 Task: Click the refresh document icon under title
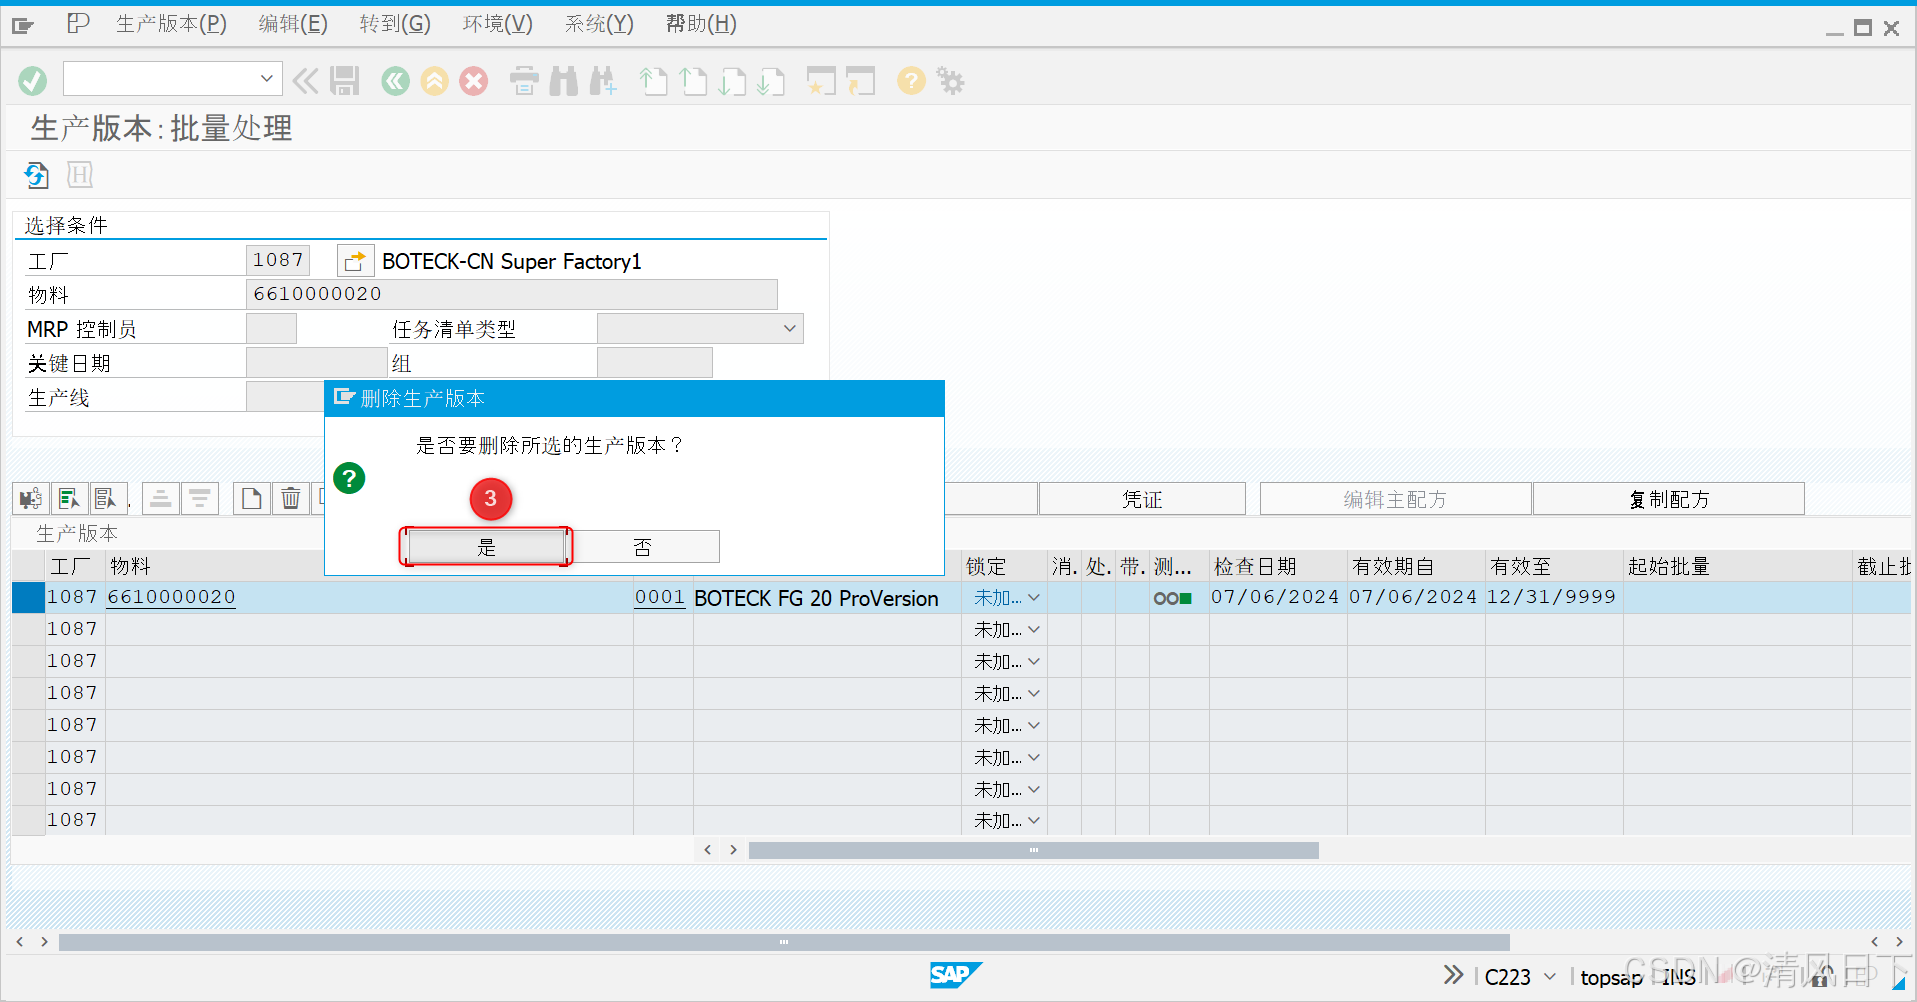[x=37, y=175]
